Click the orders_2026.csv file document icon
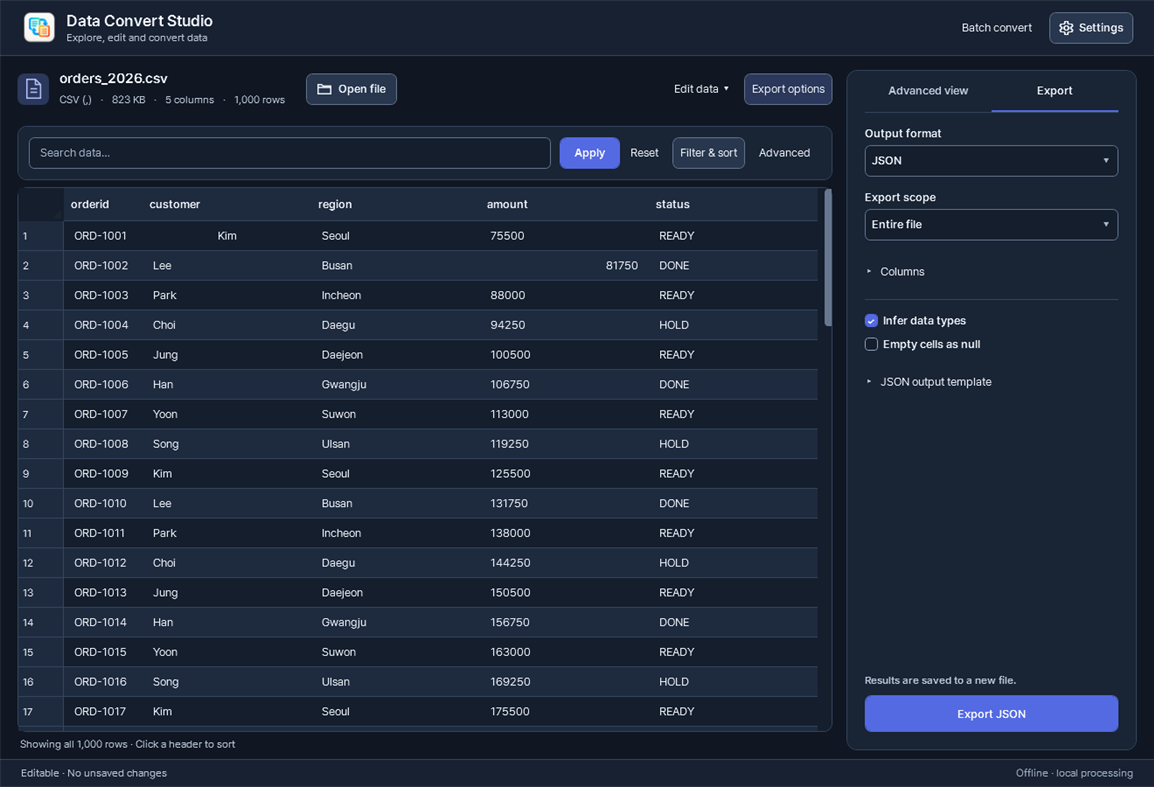 click(33, 89)
